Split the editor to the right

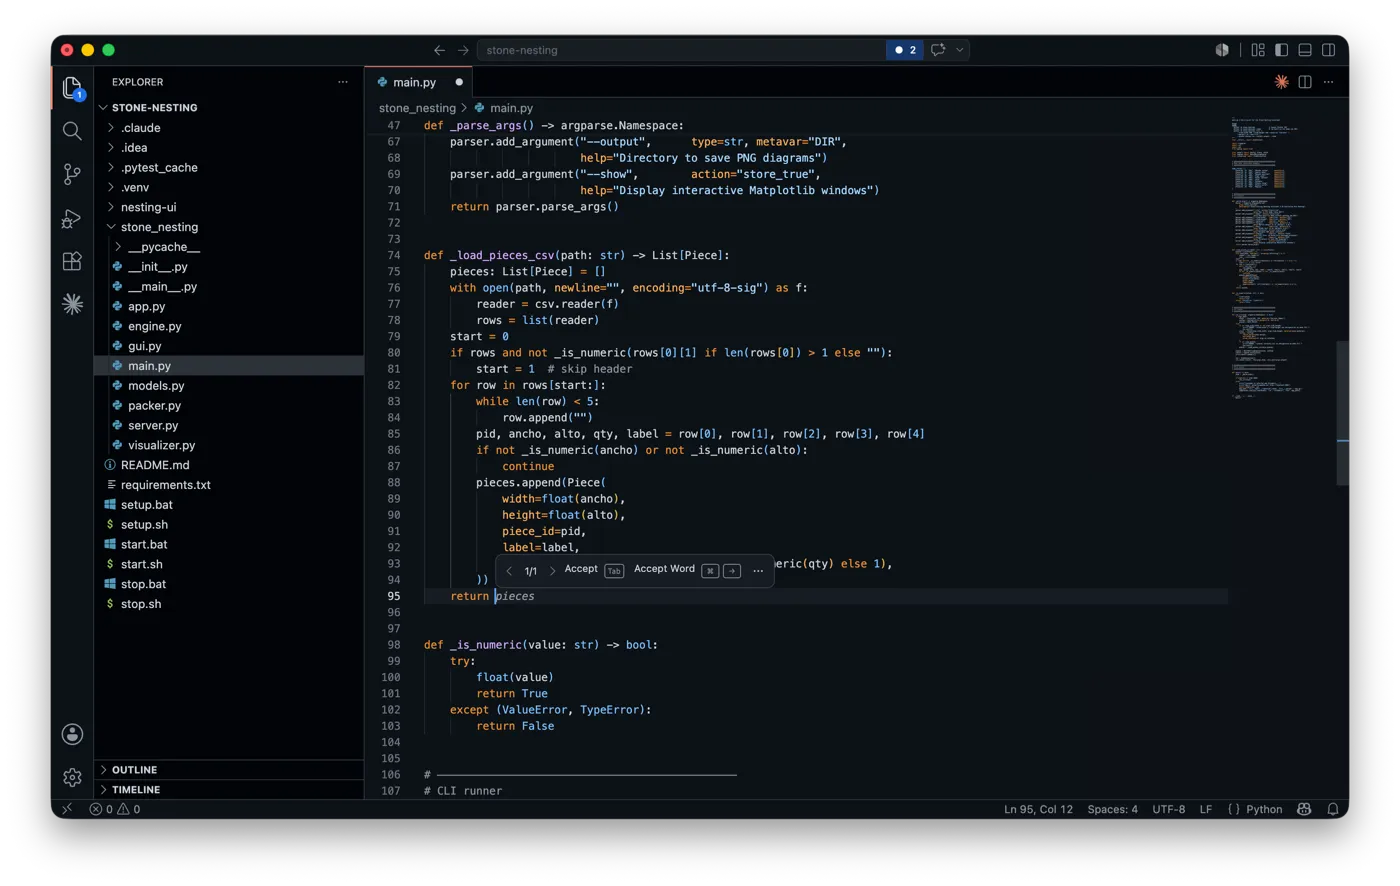(1305, 82)
